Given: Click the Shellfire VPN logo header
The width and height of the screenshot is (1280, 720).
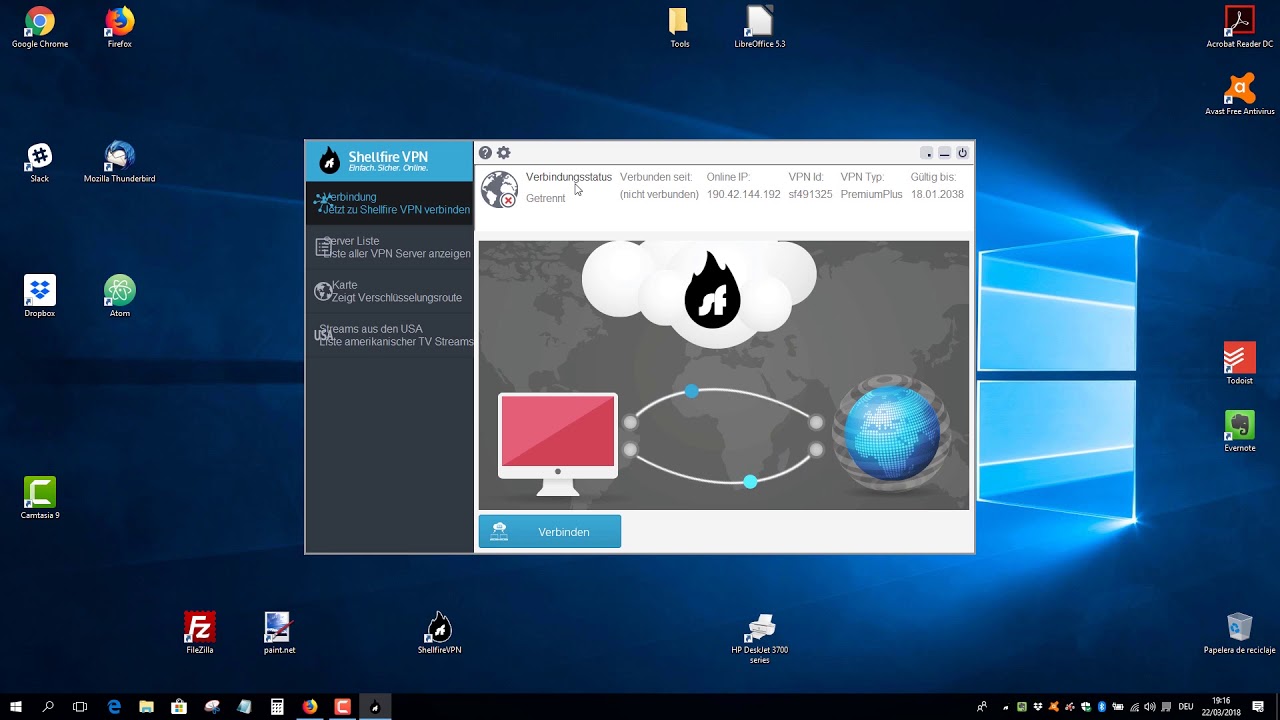Looking at the screenshot, I should coord(389,160).
